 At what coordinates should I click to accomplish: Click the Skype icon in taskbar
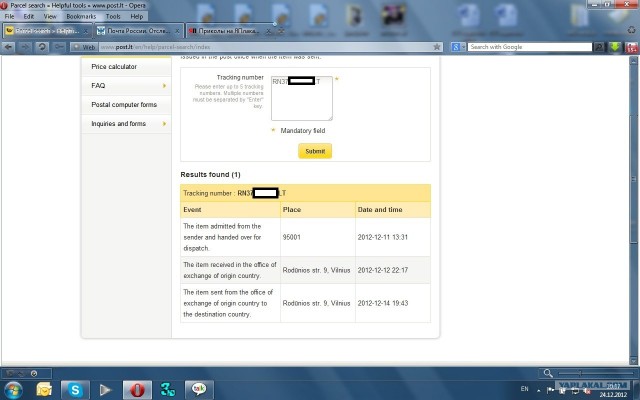(74, 388)
